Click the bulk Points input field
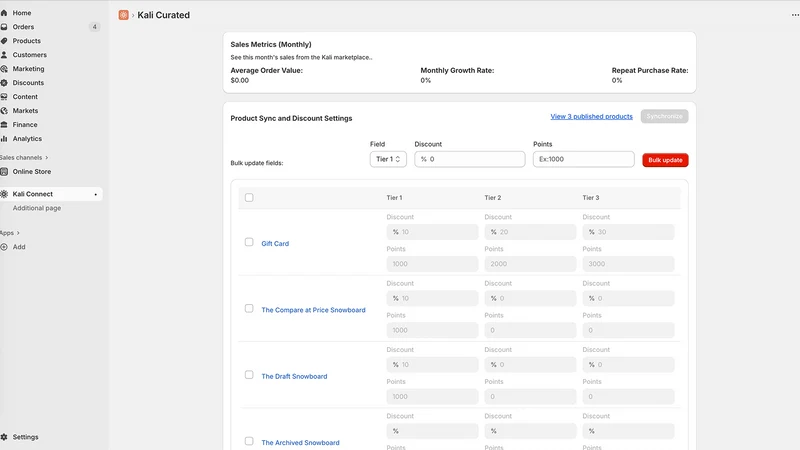This screenshot has height=450, width=800. [x=584, y=159]
